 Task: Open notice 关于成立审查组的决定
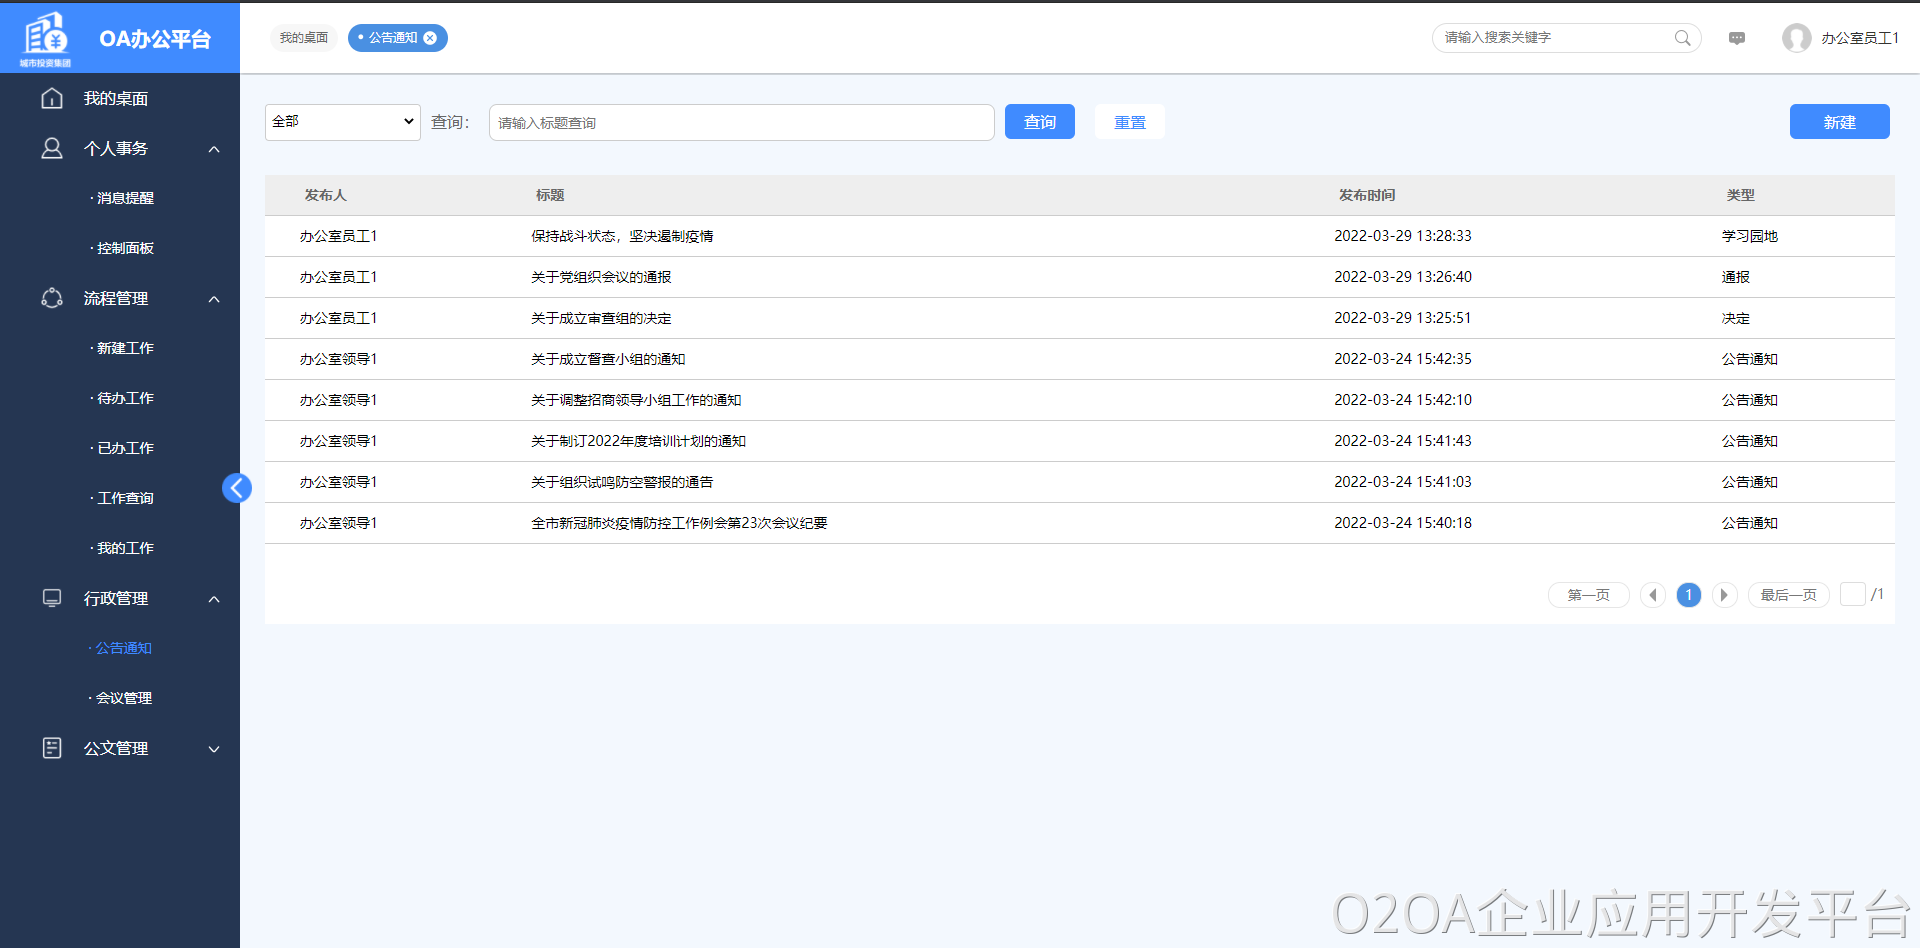point(601,318)
